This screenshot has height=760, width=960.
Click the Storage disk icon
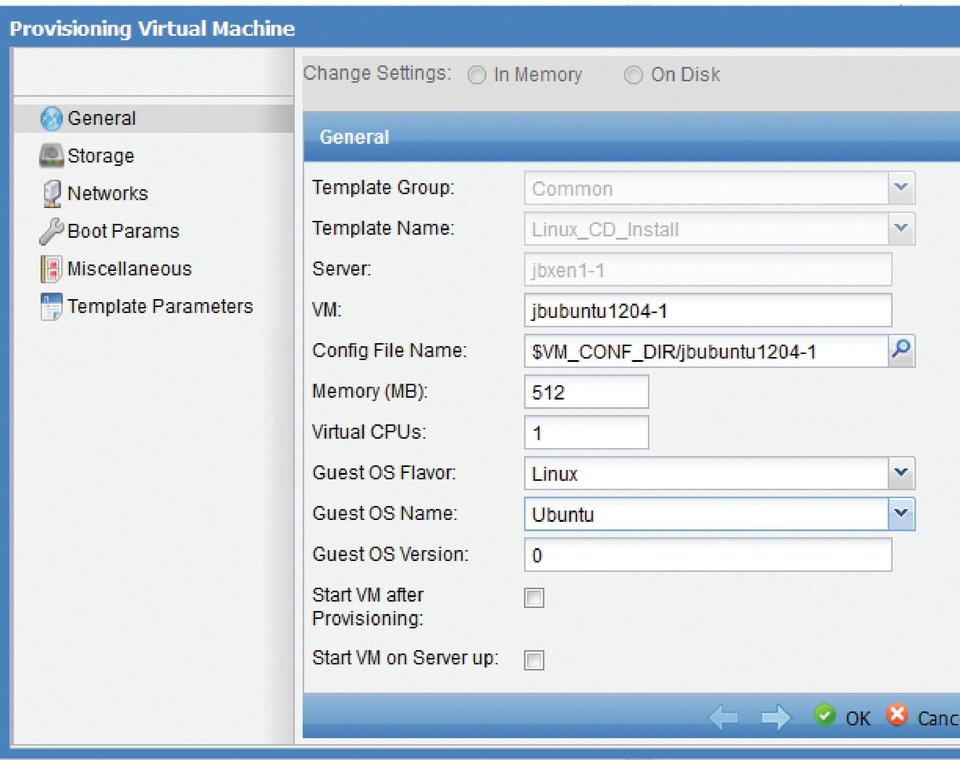point(51,157)
